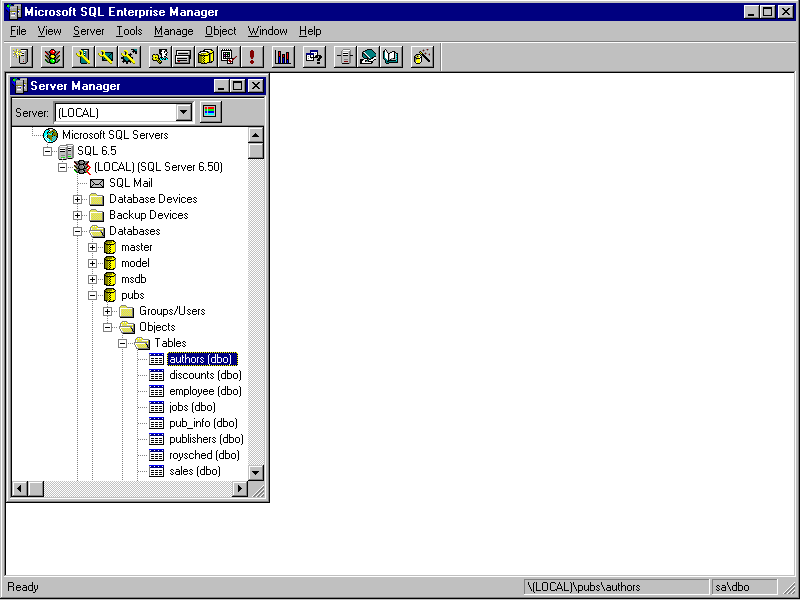The image size is (800, 600).
Task: Click the spray can icon at toolbar end
Action: [422, 57]
